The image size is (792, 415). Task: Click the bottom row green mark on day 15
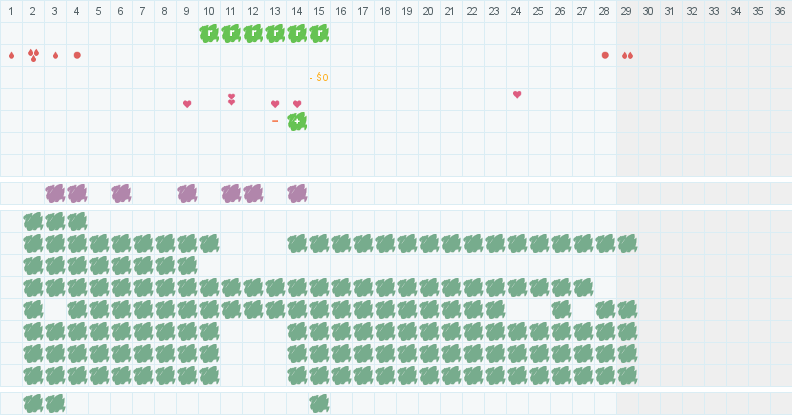point(319,404)
